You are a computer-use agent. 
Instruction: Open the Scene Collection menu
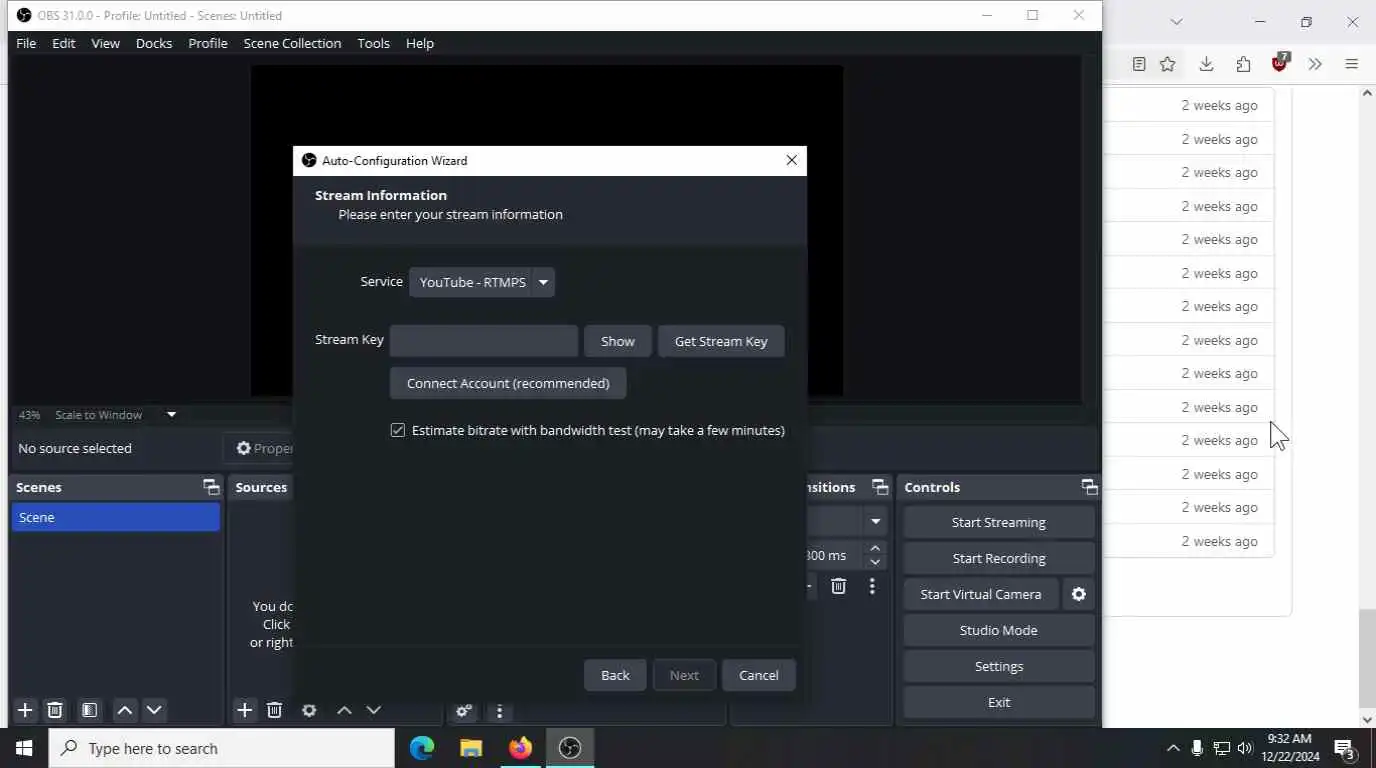292,43
